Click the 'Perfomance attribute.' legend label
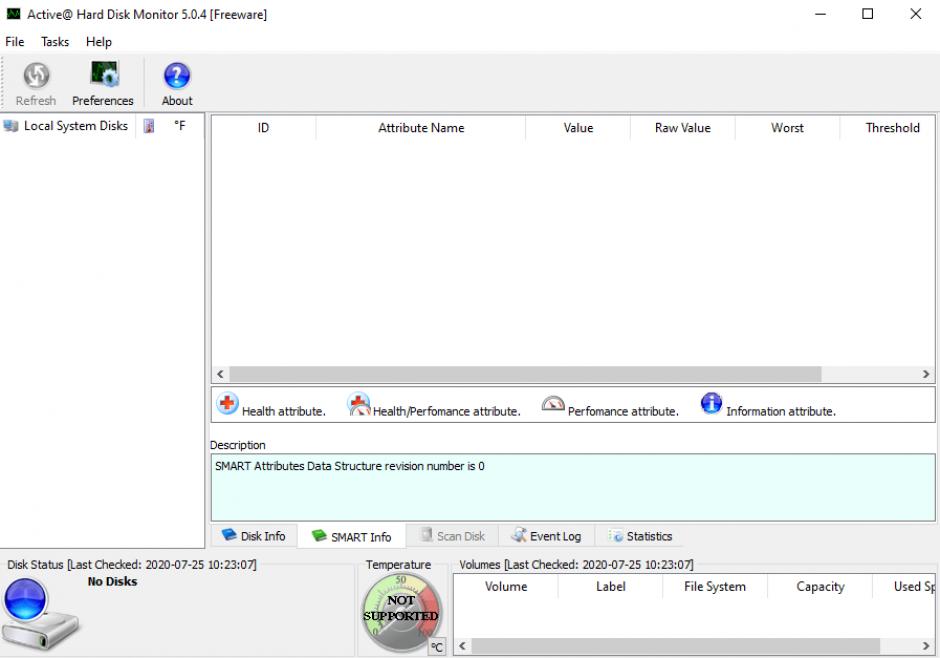The image size is (940, 658). pos(623,411)
